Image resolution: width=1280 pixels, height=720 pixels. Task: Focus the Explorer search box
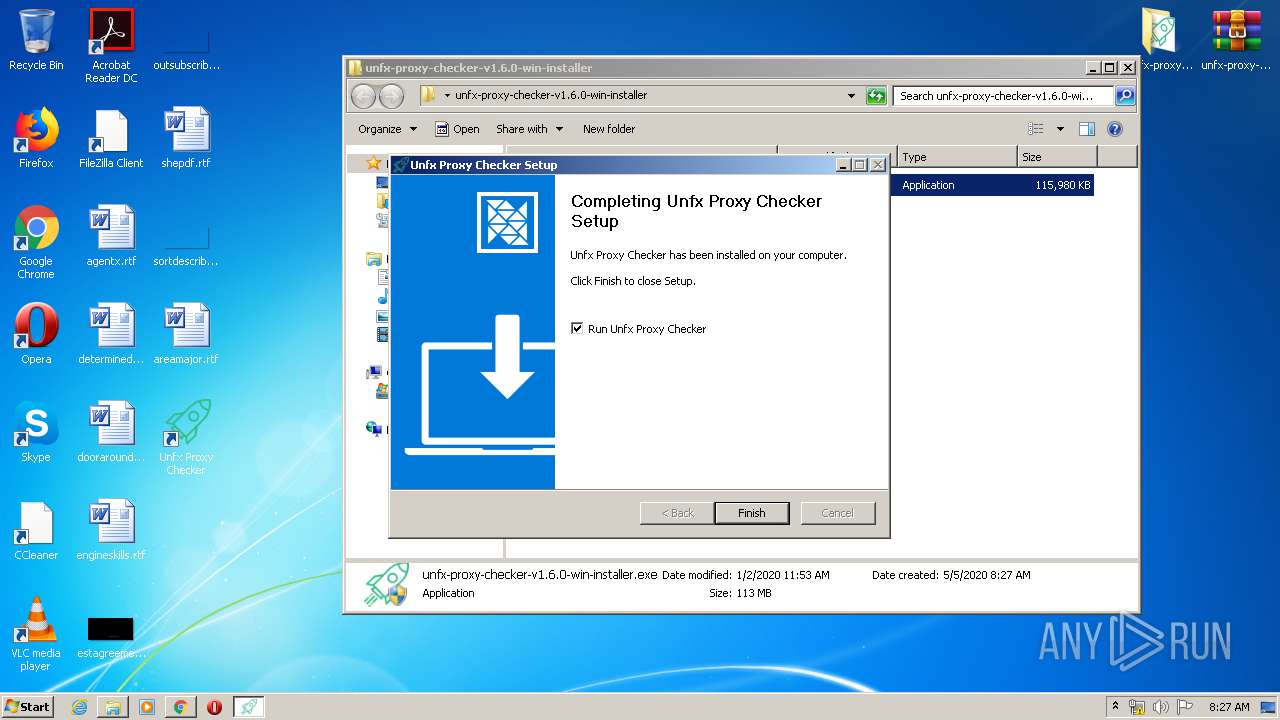pos(1003,96)
